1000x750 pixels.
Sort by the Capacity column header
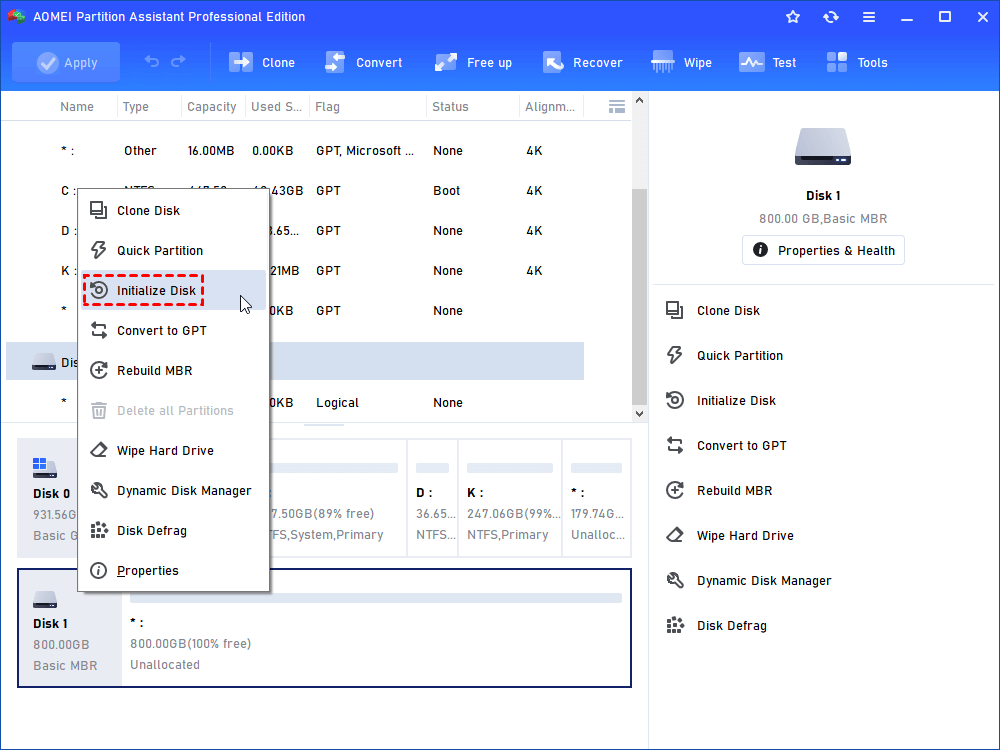pos(212,107)
